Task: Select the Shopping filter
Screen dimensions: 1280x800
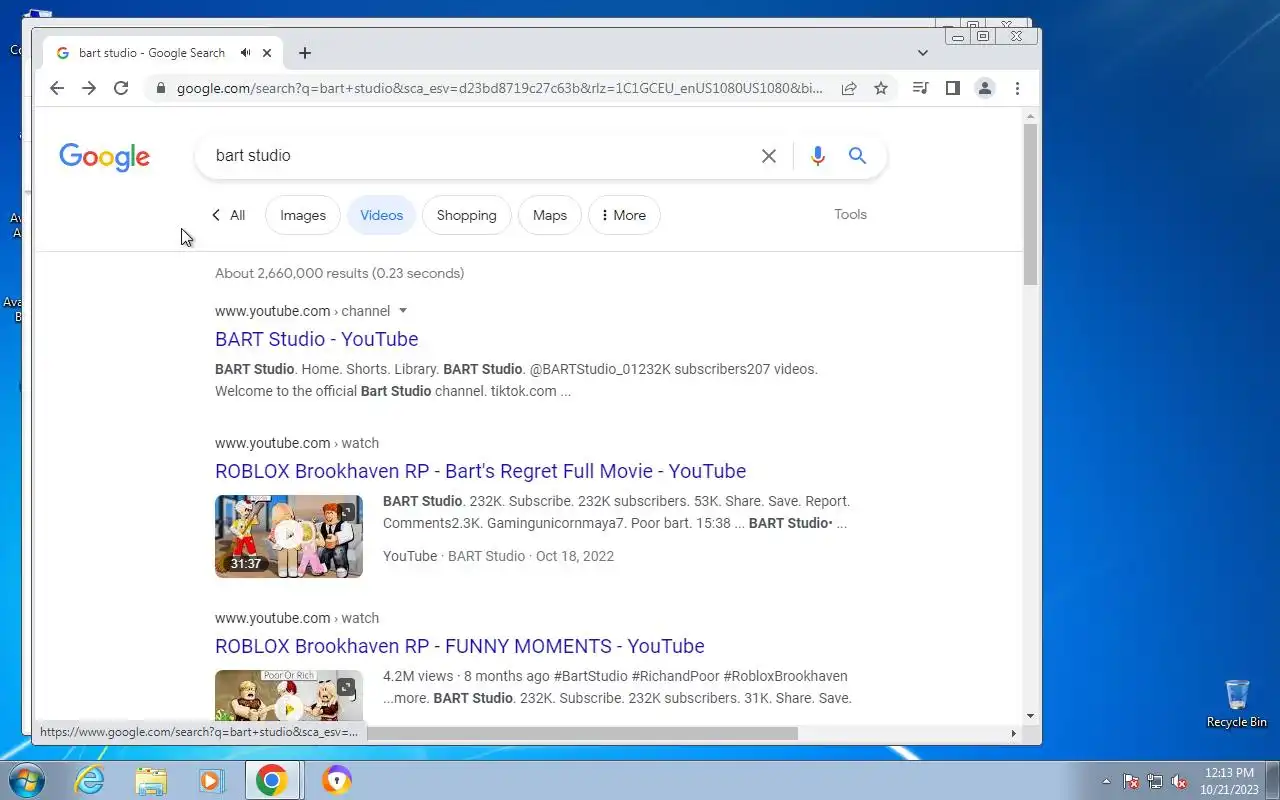Action: (x=466, y=215)
